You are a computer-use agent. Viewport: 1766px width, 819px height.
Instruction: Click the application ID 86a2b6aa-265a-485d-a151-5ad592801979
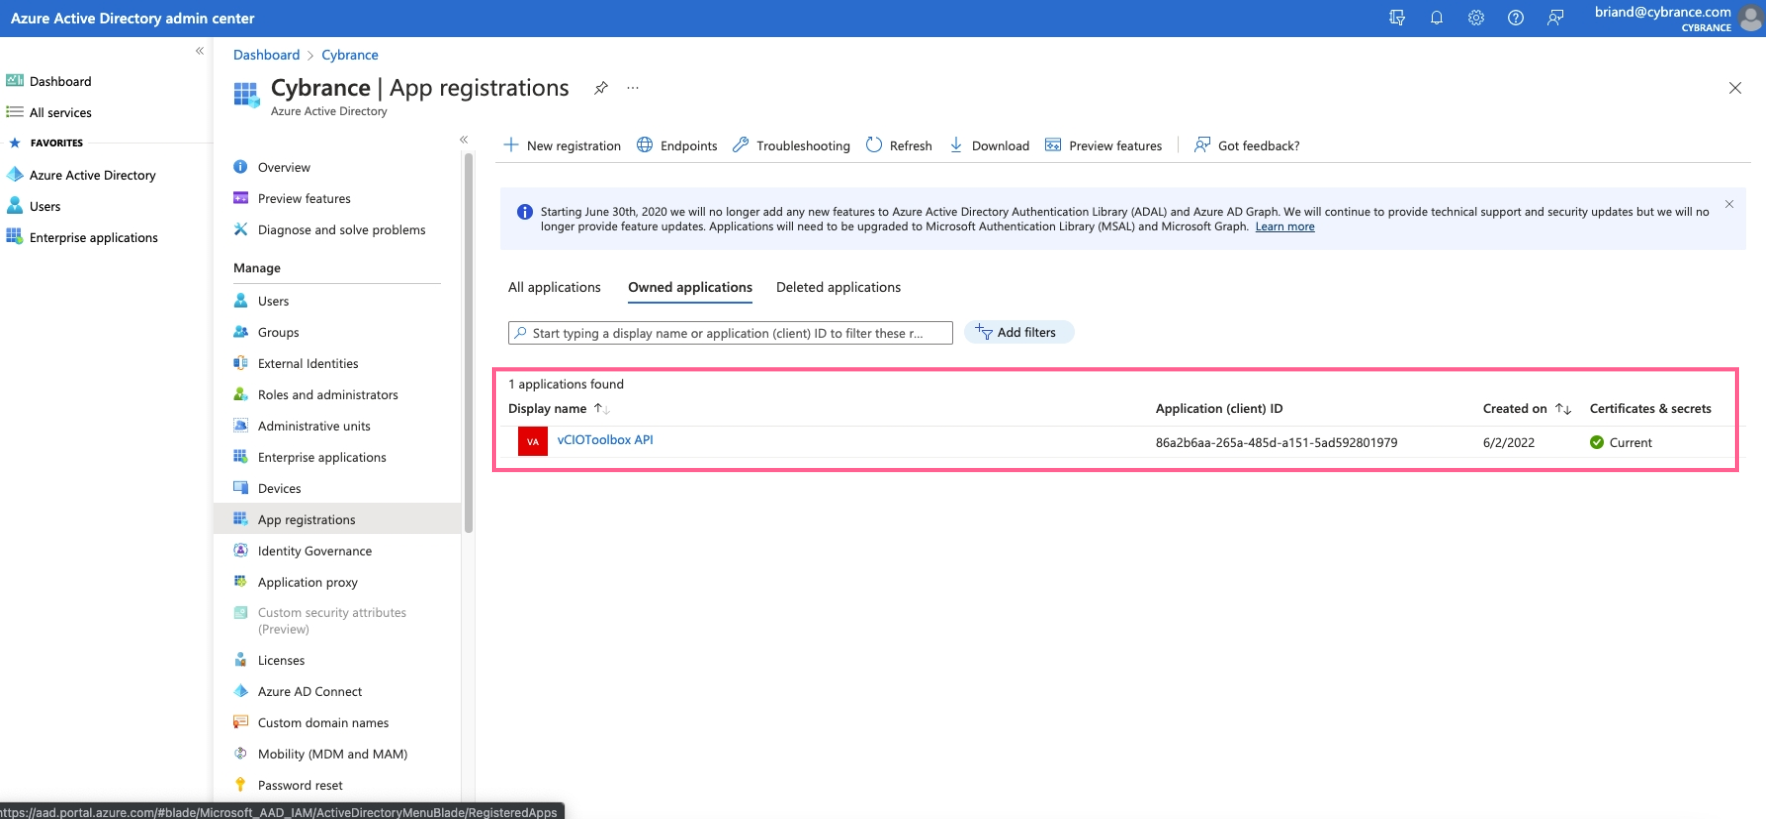click(x=1276, y=443)
